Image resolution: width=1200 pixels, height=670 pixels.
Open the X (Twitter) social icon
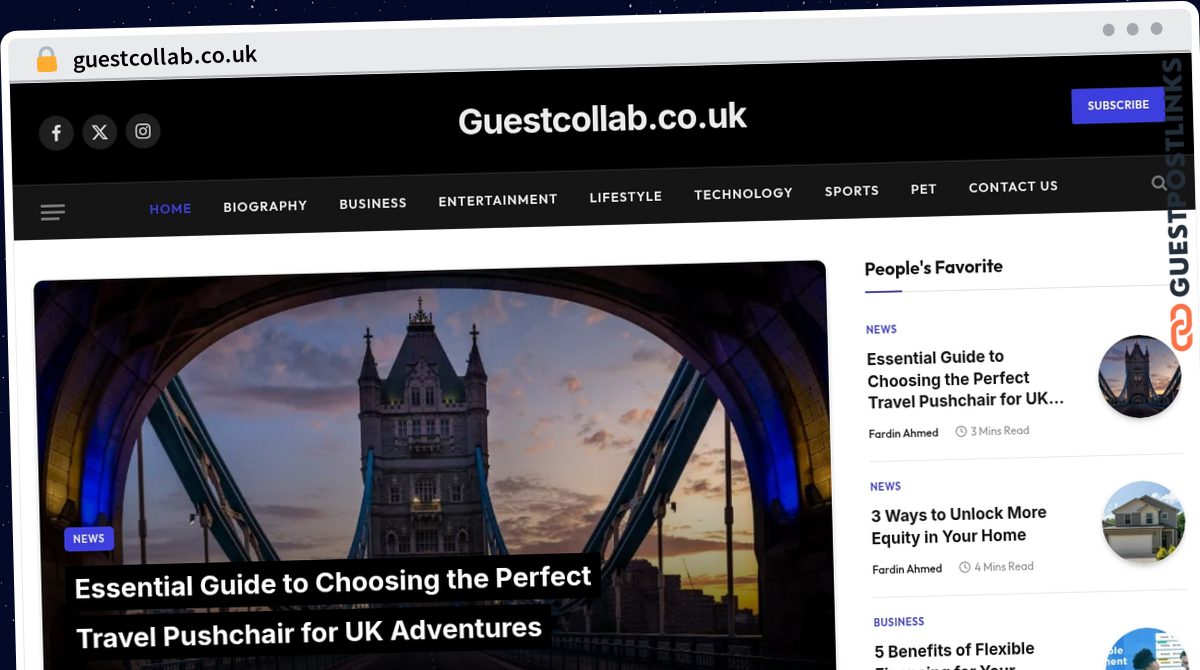(99, 131)
